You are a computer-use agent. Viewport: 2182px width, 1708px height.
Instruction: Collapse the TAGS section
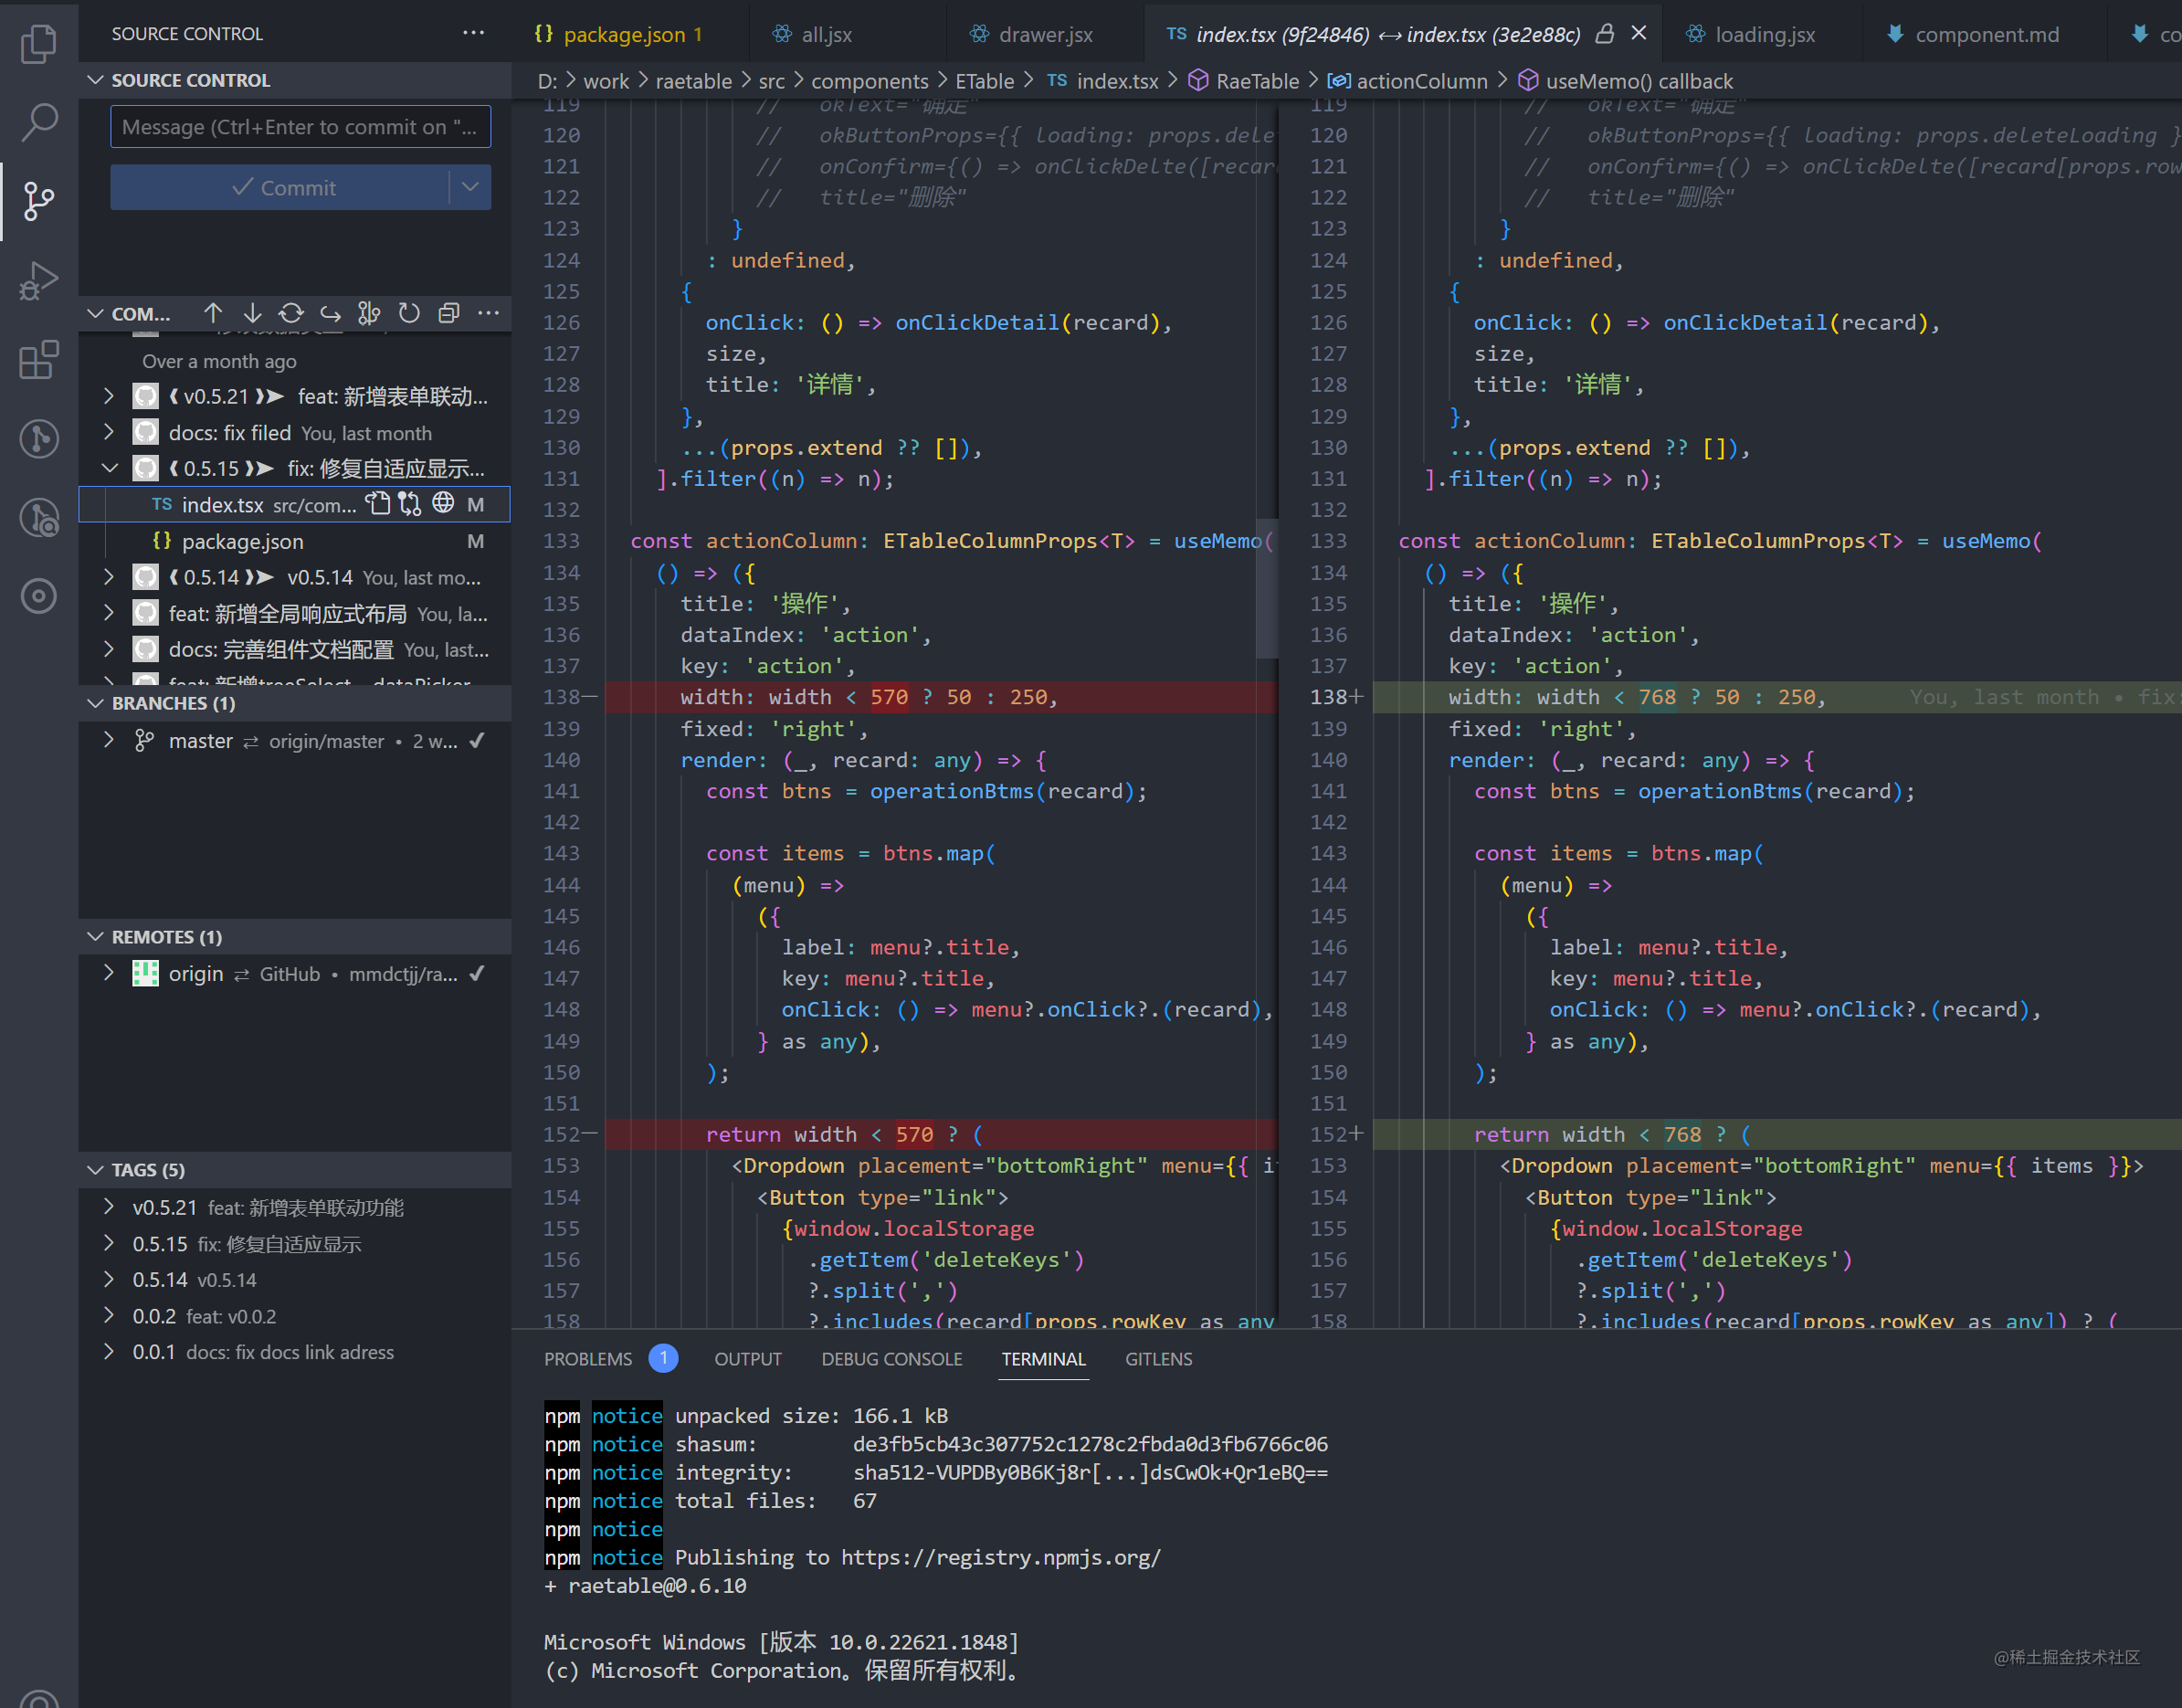tap(96, 1169)
